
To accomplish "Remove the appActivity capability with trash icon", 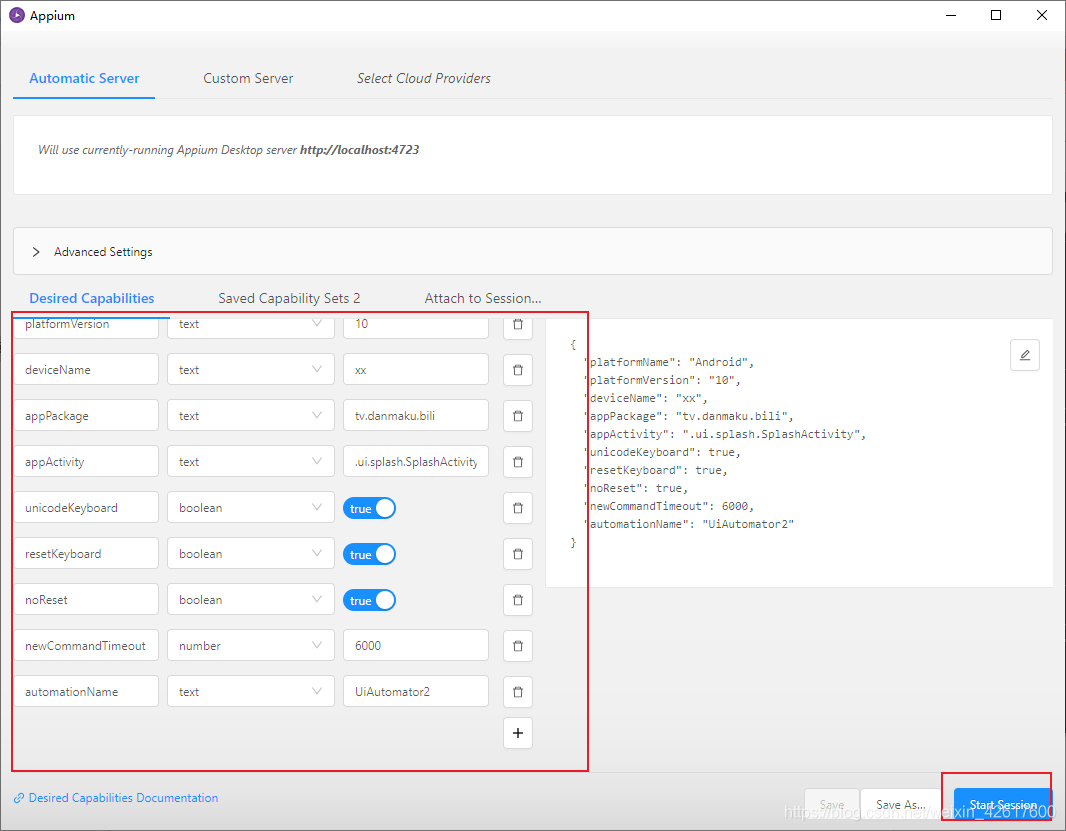I will tap(517, 461).
